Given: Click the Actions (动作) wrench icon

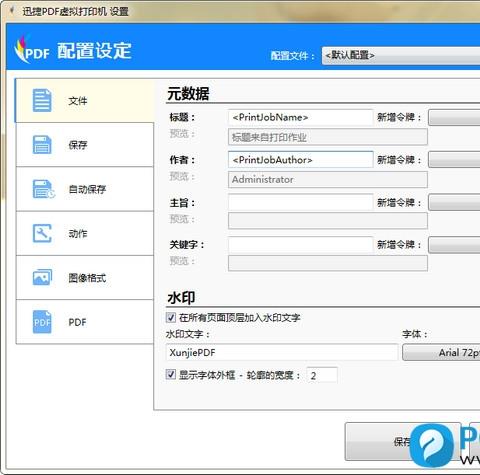Looking at the screenshot, I should pos(42,233).
